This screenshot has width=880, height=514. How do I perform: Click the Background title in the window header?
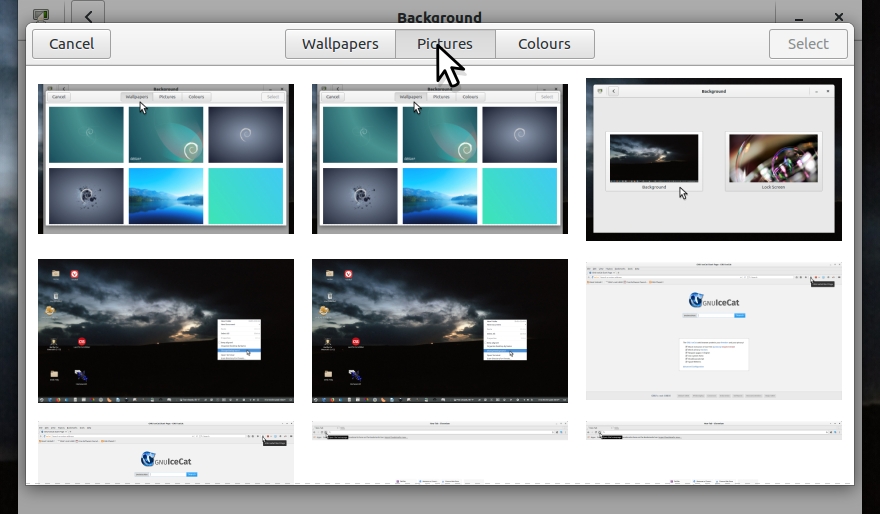pyautogui.click(x=439, y=17)
